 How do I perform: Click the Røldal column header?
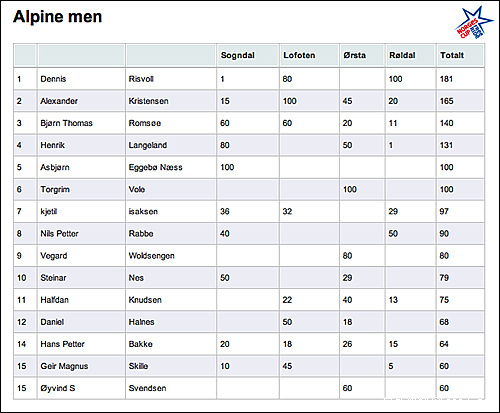[402, 55]
